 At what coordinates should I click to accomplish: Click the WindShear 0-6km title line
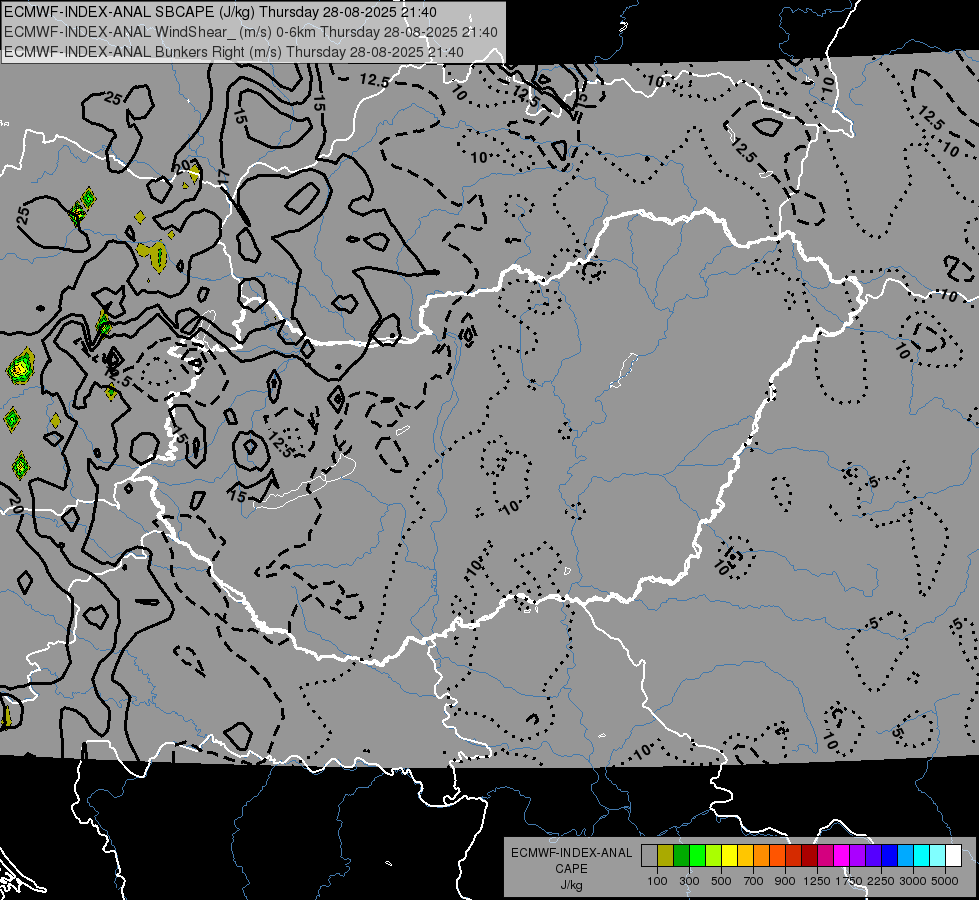(250, 32)
